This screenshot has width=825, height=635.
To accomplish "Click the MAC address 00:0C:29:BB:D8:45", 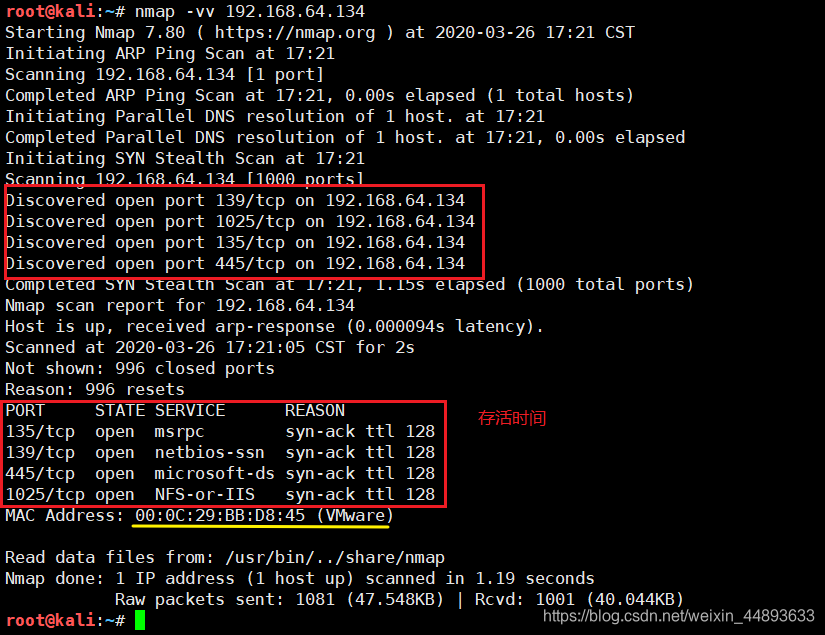I will pyautogui.click(x=220, y=516).
